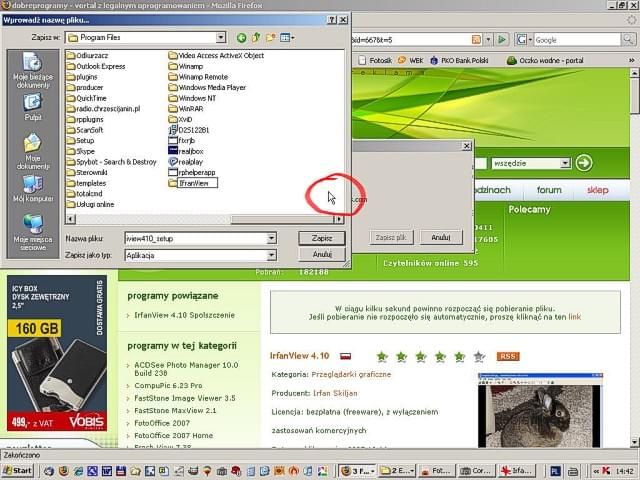Click the orange RSS badge next to the rating

point(508,356)
